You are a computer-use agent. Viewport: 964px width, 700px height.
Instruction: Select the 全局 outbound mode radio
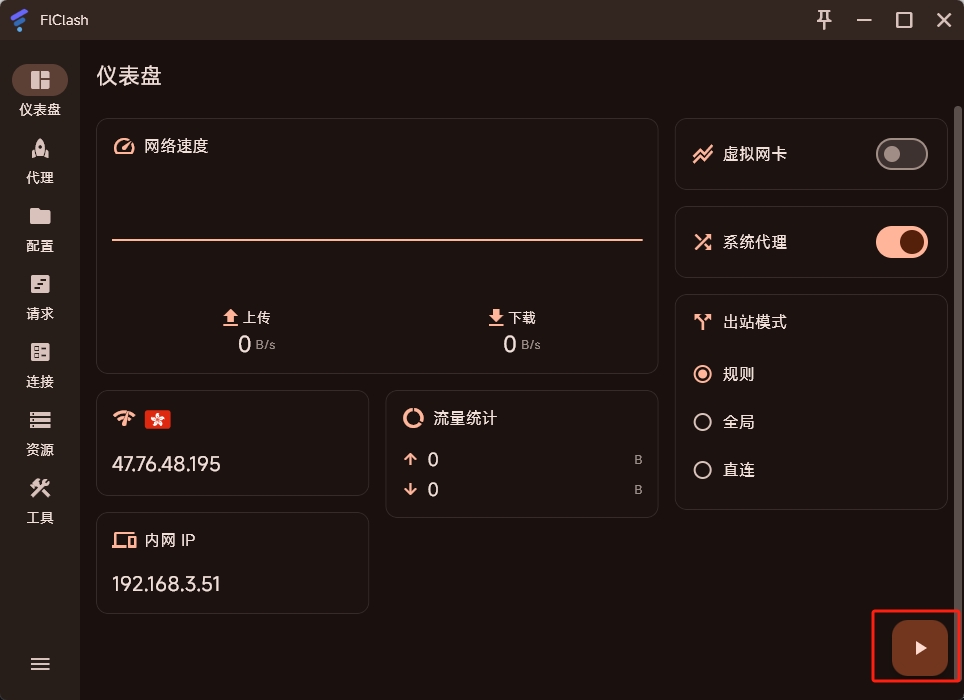pyautogui.click(x=703, y=422)
